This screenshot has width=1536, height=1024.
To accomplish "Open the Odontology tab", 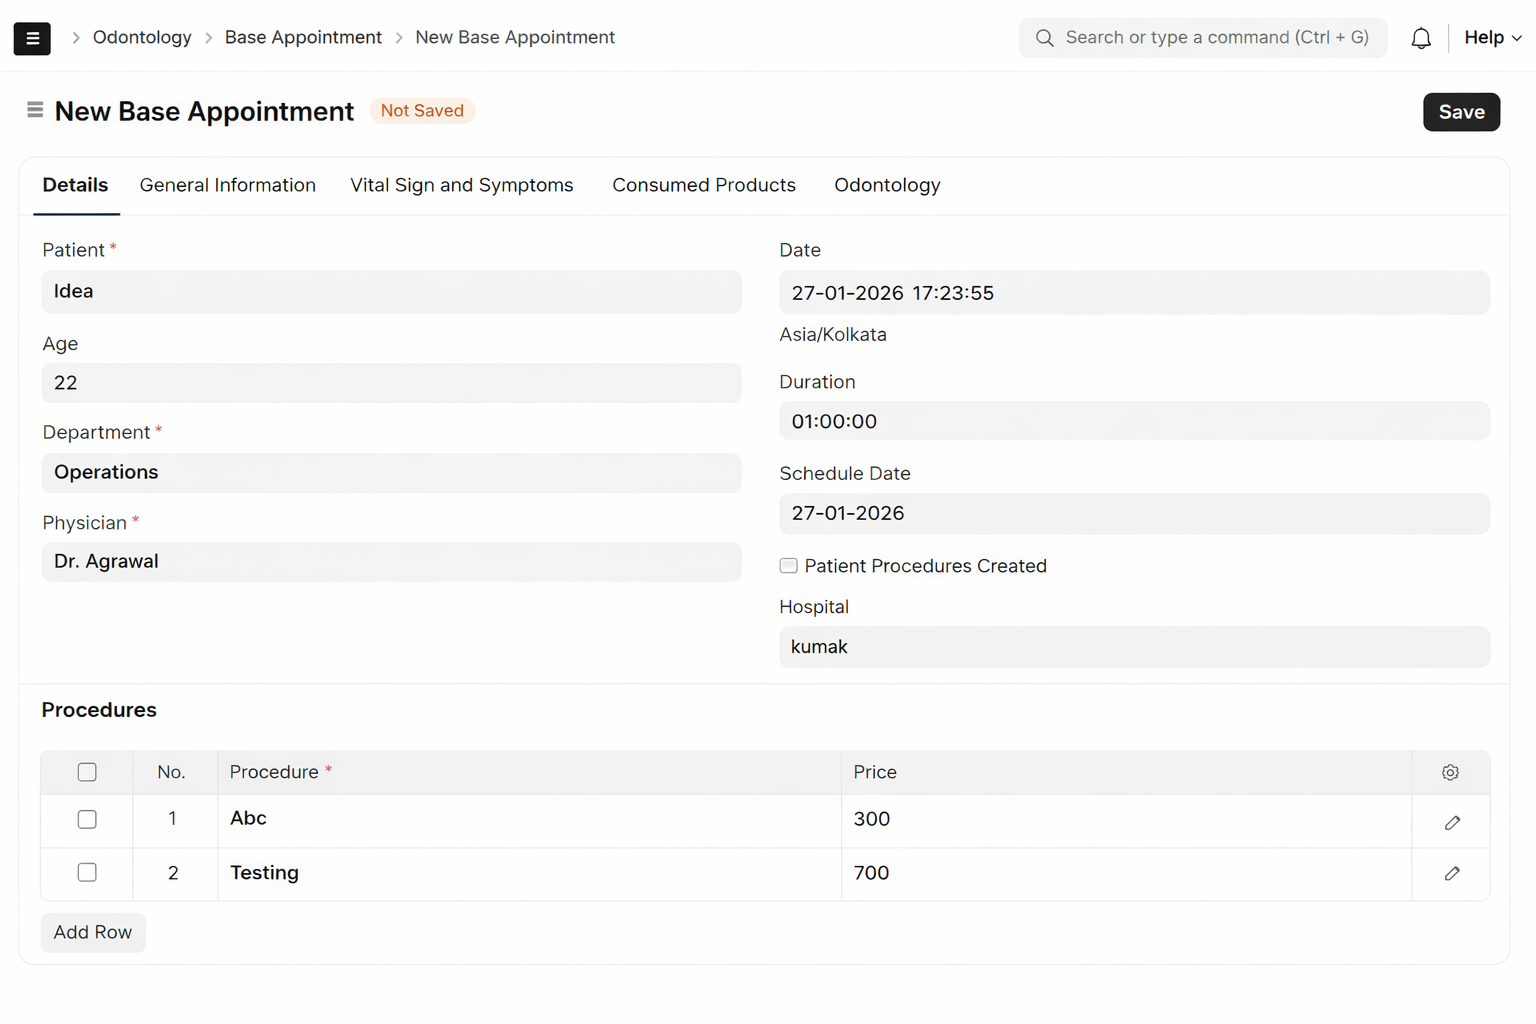I will 887,185.
